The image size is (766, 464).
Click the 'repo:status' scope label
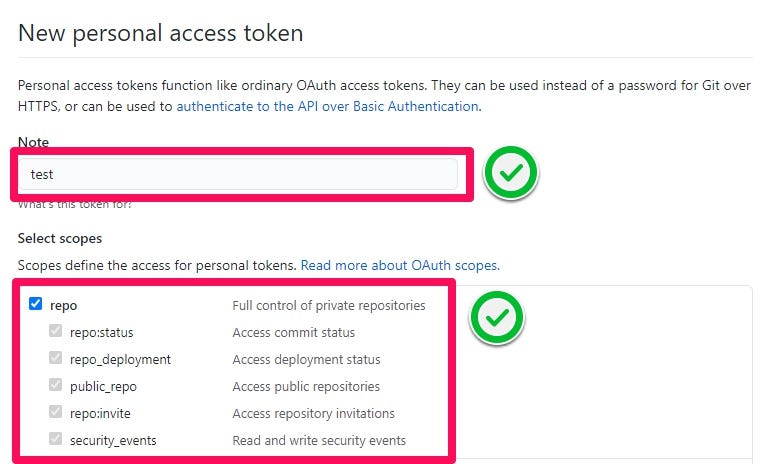(102, 333)
